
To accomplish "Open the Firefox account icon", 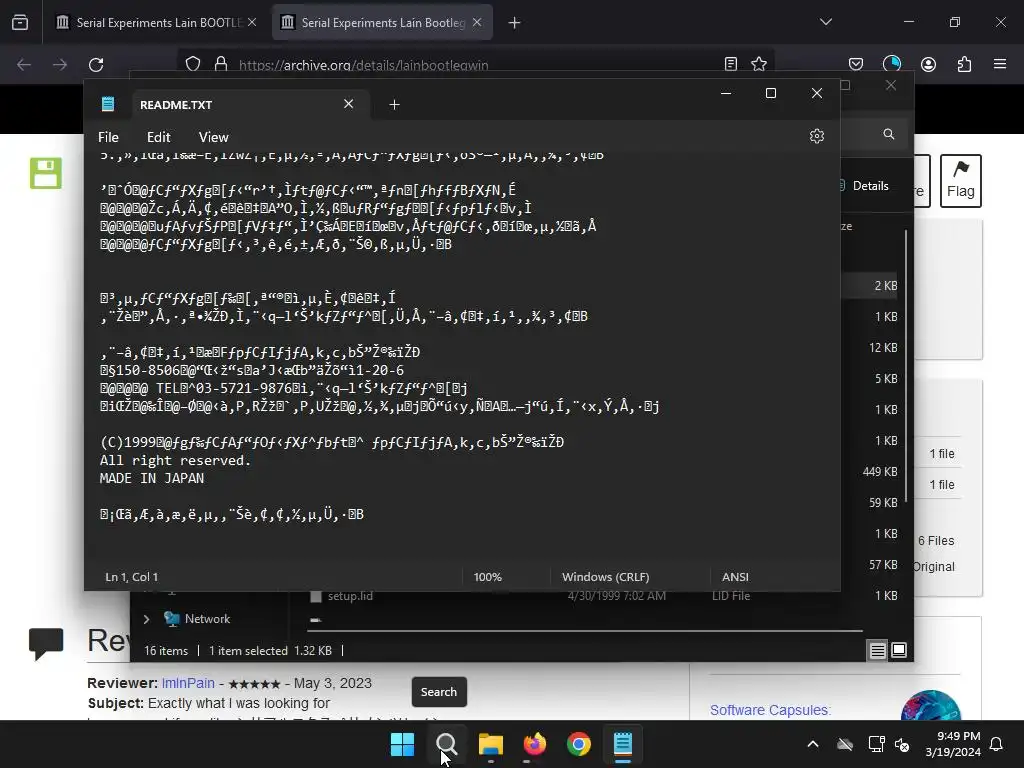I will pos(928,64).
